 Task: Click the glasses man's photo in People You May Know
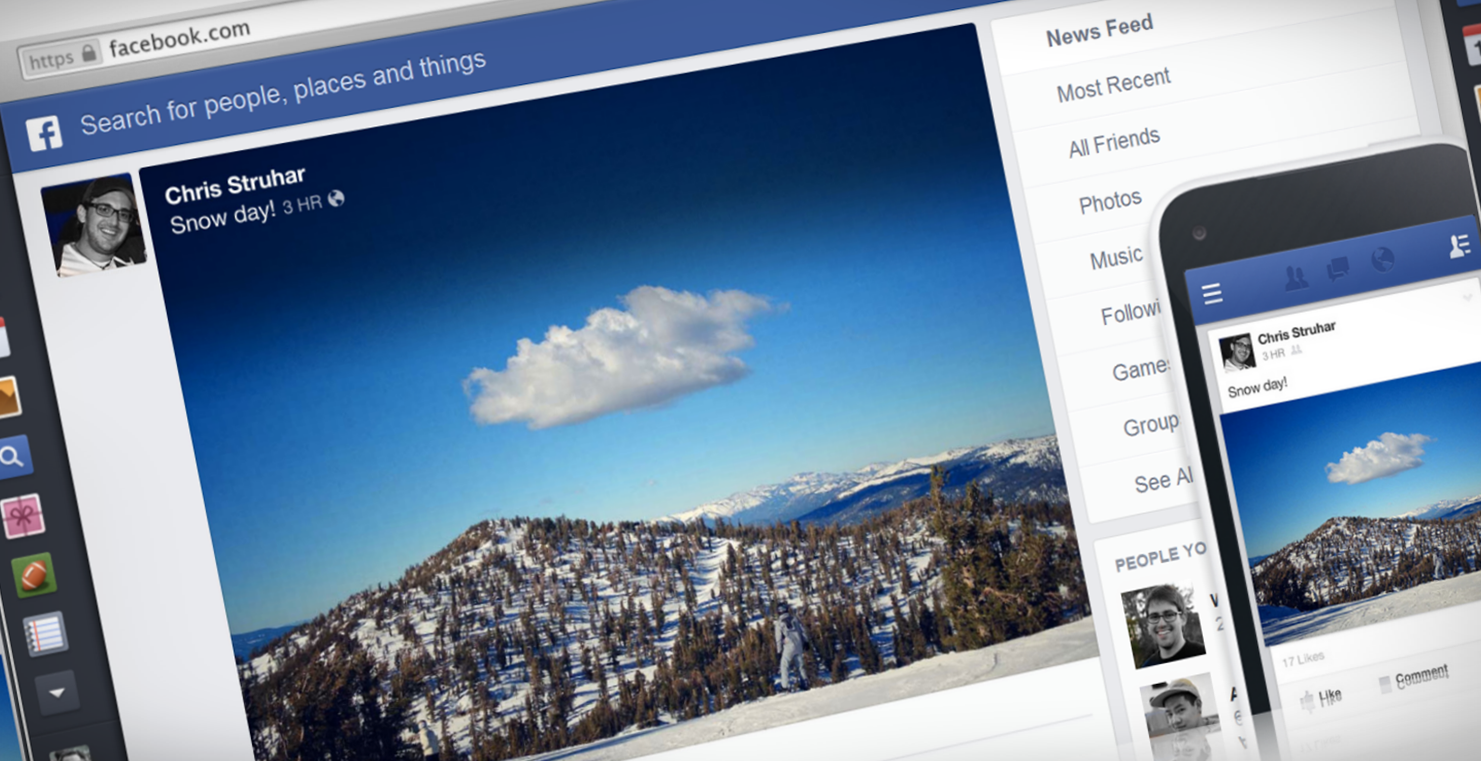point(1162,624)
